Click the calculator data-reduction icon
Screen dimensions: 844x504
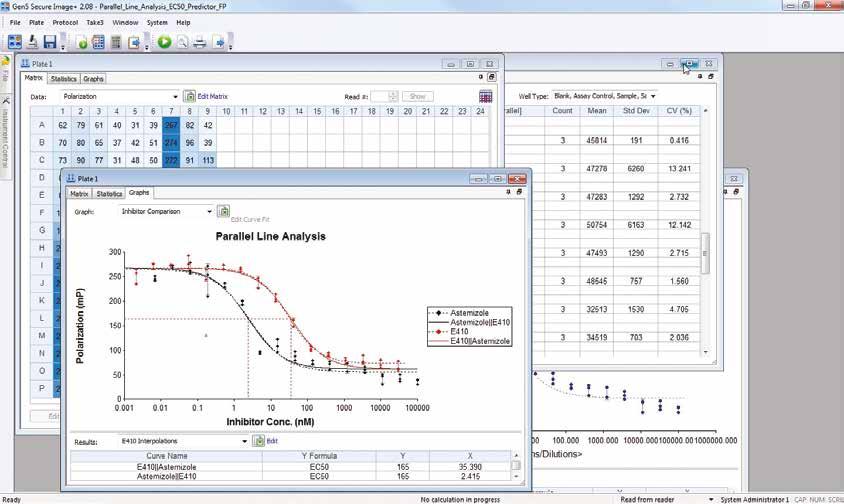point(116,42)
